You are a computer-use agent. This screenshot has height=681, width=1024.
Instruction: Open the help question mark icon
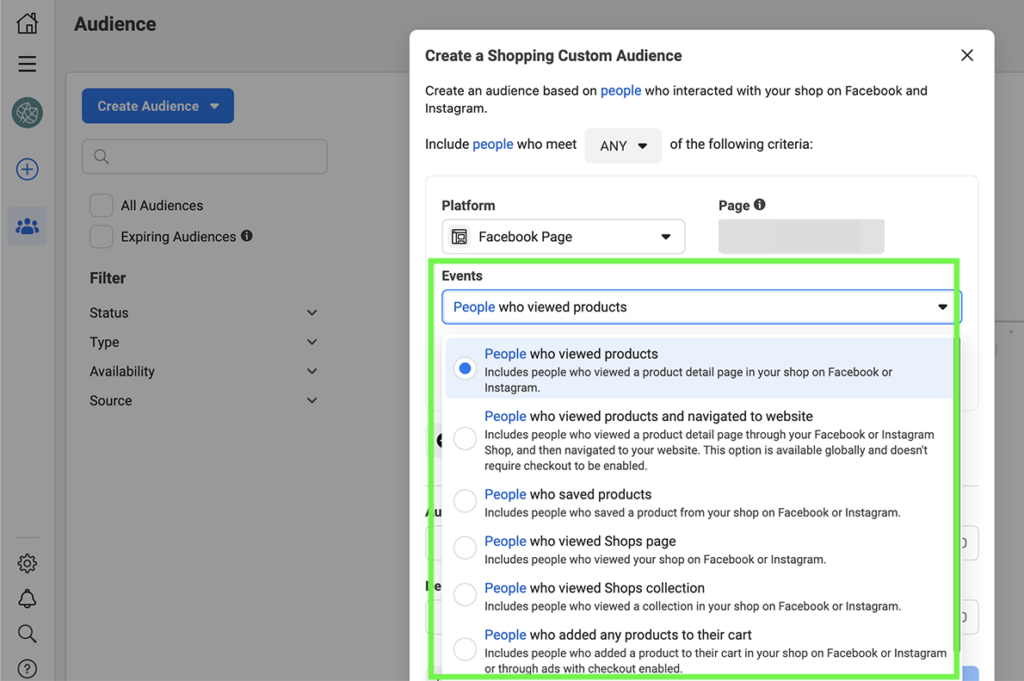(x=27, y=668)
